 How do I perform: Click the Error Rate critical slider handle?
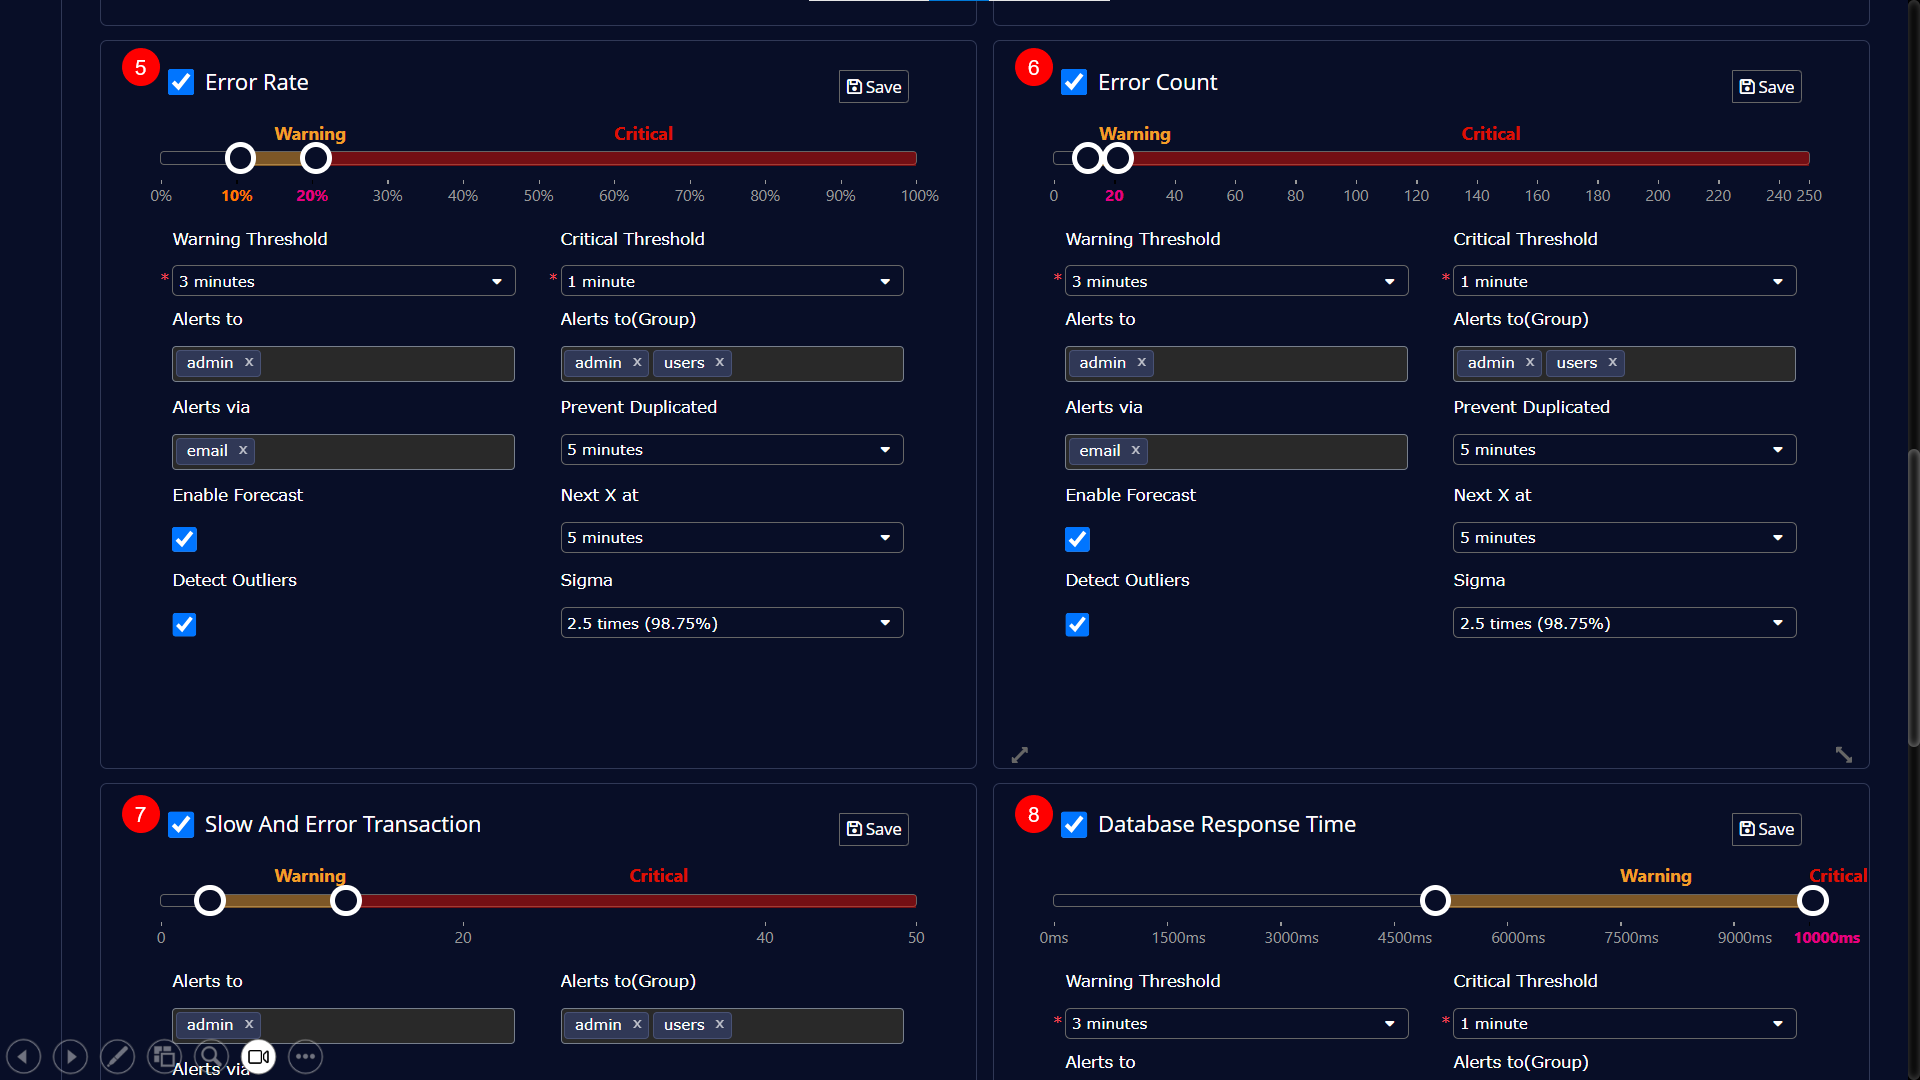316,158
